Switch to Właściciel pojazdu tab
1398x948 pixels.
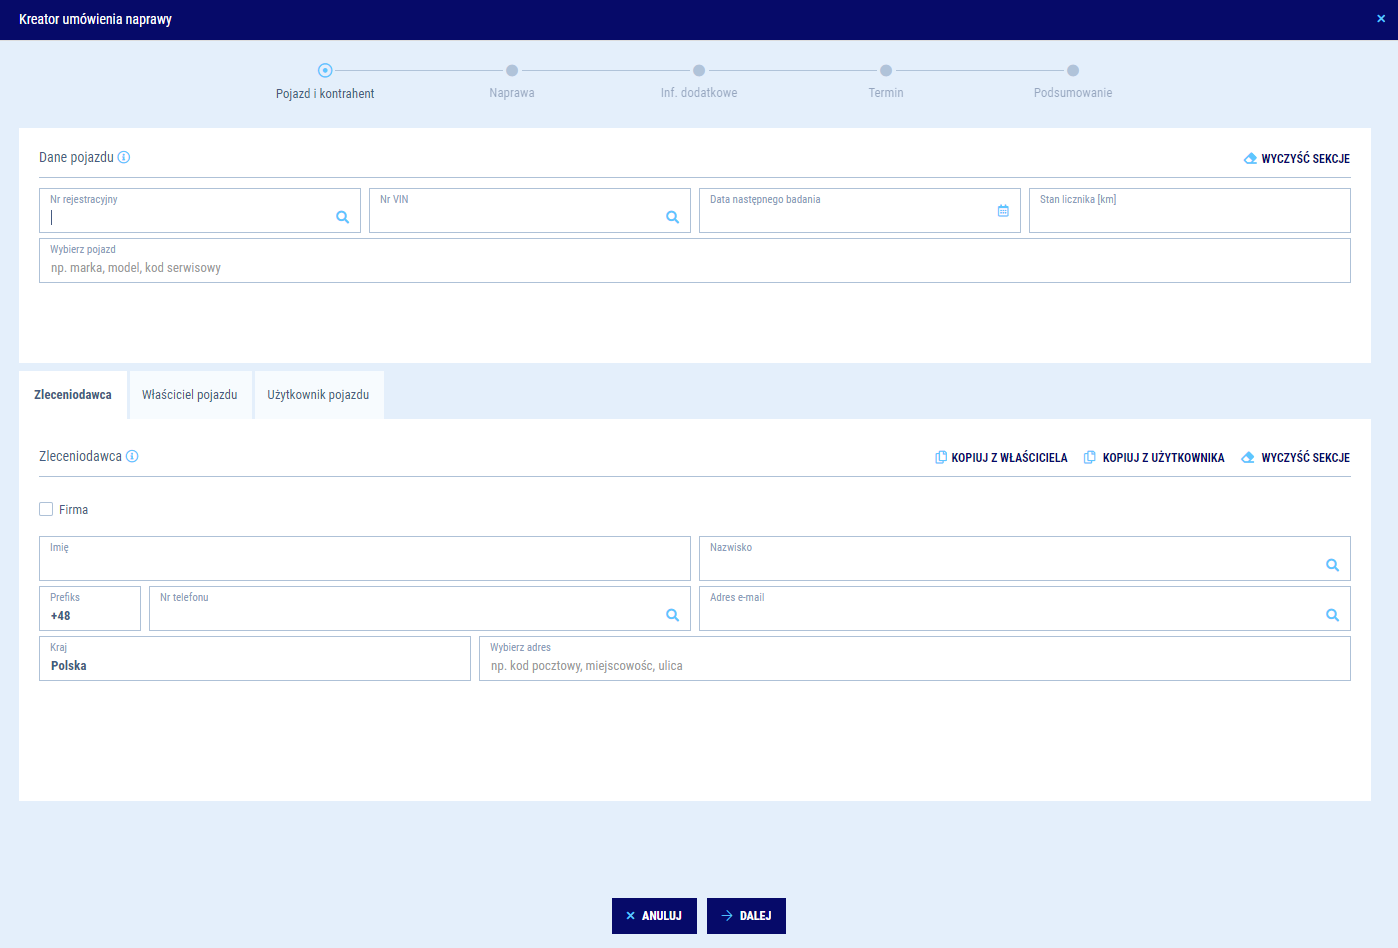click(190, 395)
